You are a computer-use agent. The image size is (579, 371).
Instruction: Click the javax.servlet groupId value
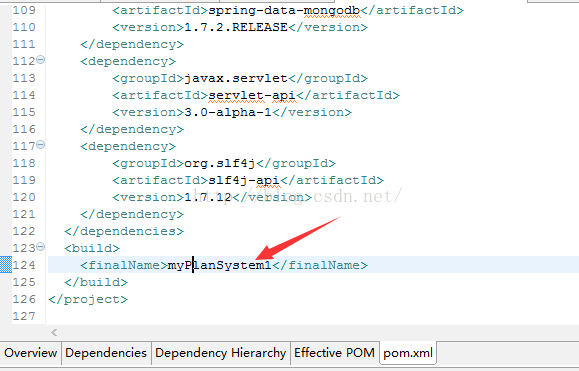(236, 78)
